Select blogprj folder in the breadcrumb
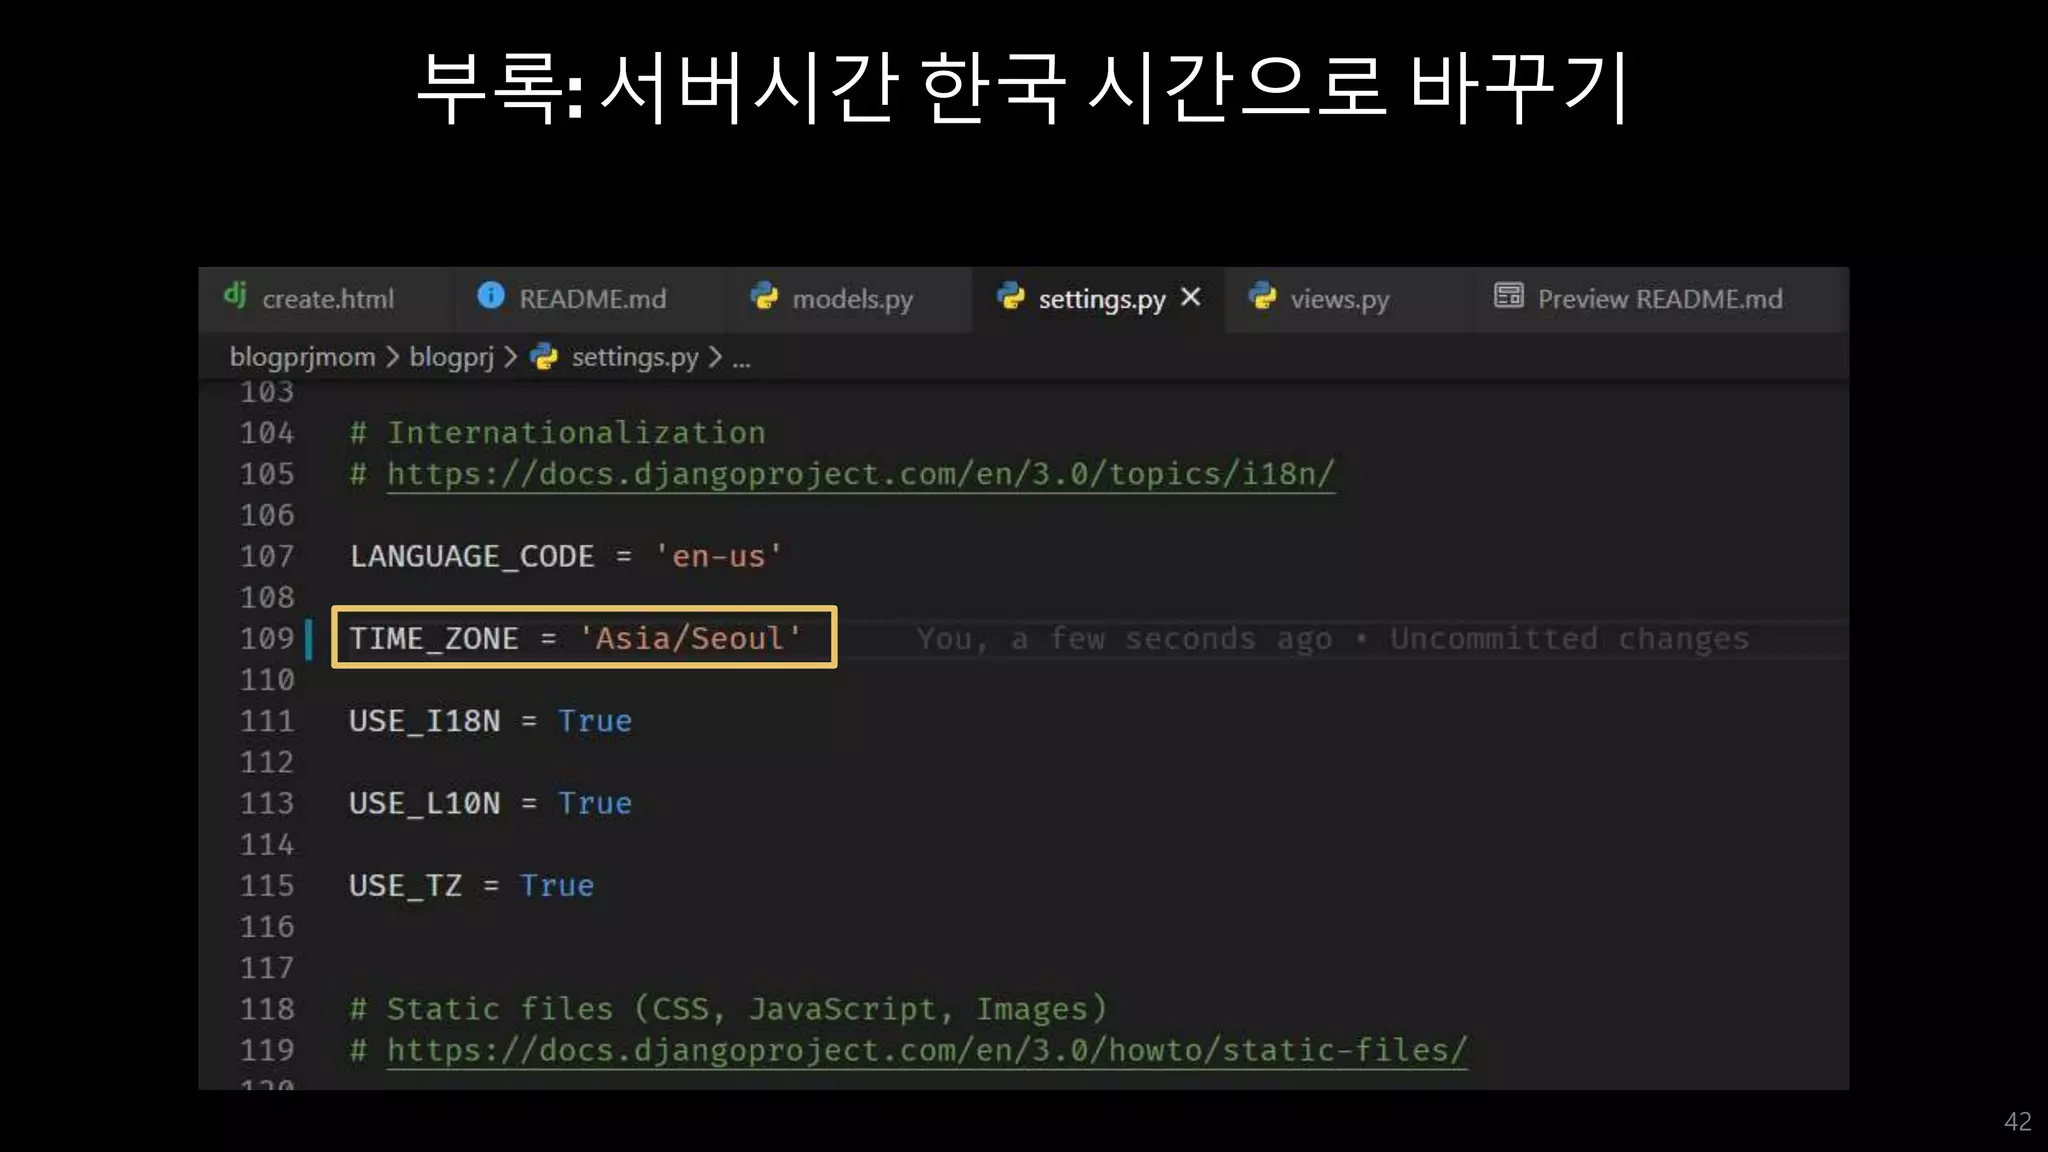Image resolution: width=2048 pixels, height=1152 pixels. 452,357
